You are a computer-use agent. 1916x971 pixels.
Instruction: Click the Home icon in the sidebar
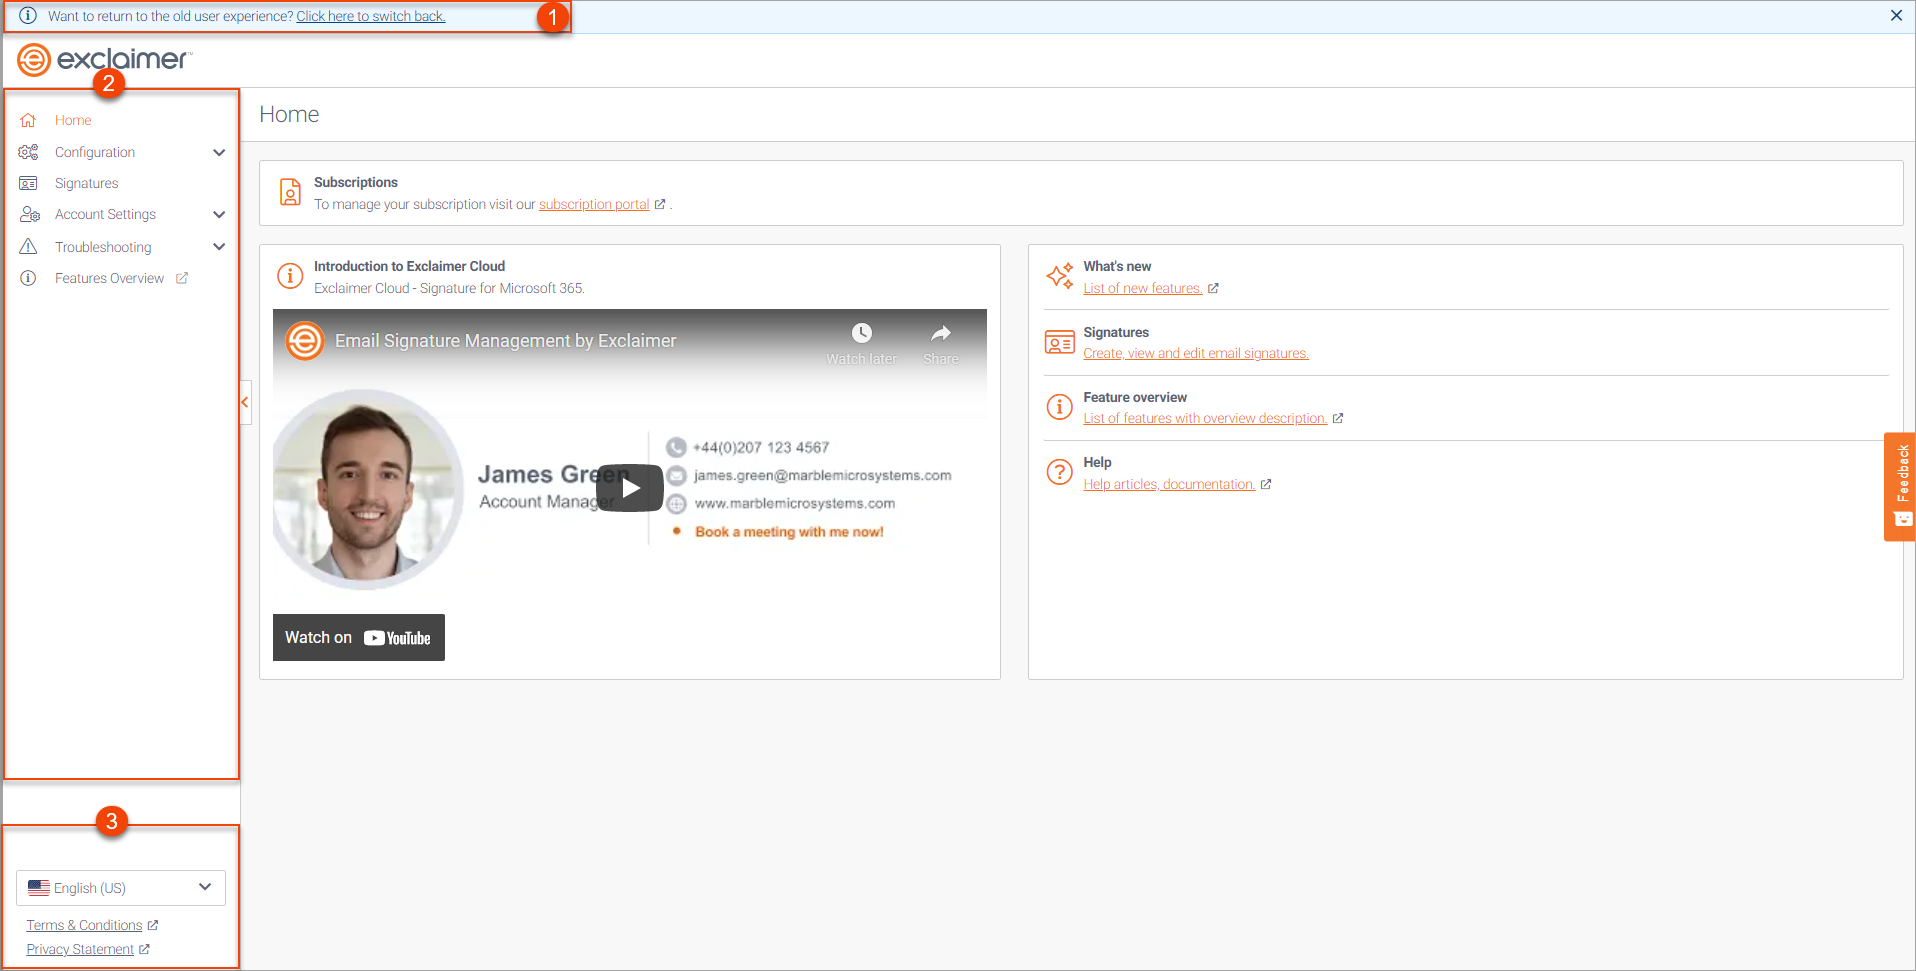point(28,120)
